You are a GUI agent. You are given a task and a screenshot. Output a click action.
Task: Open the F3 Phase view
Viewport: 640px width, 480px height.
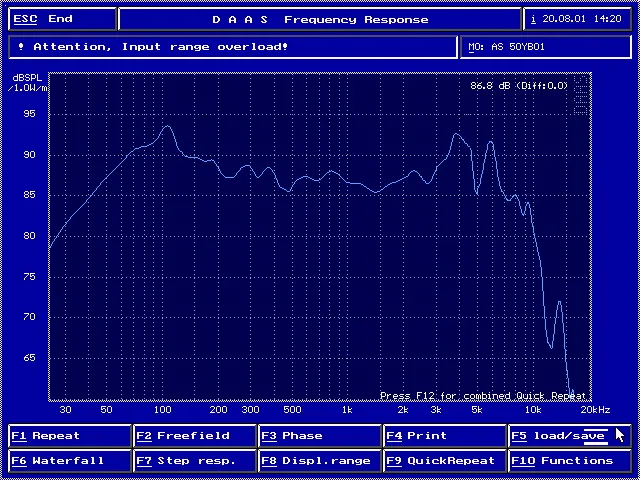[x=320, y=436]
